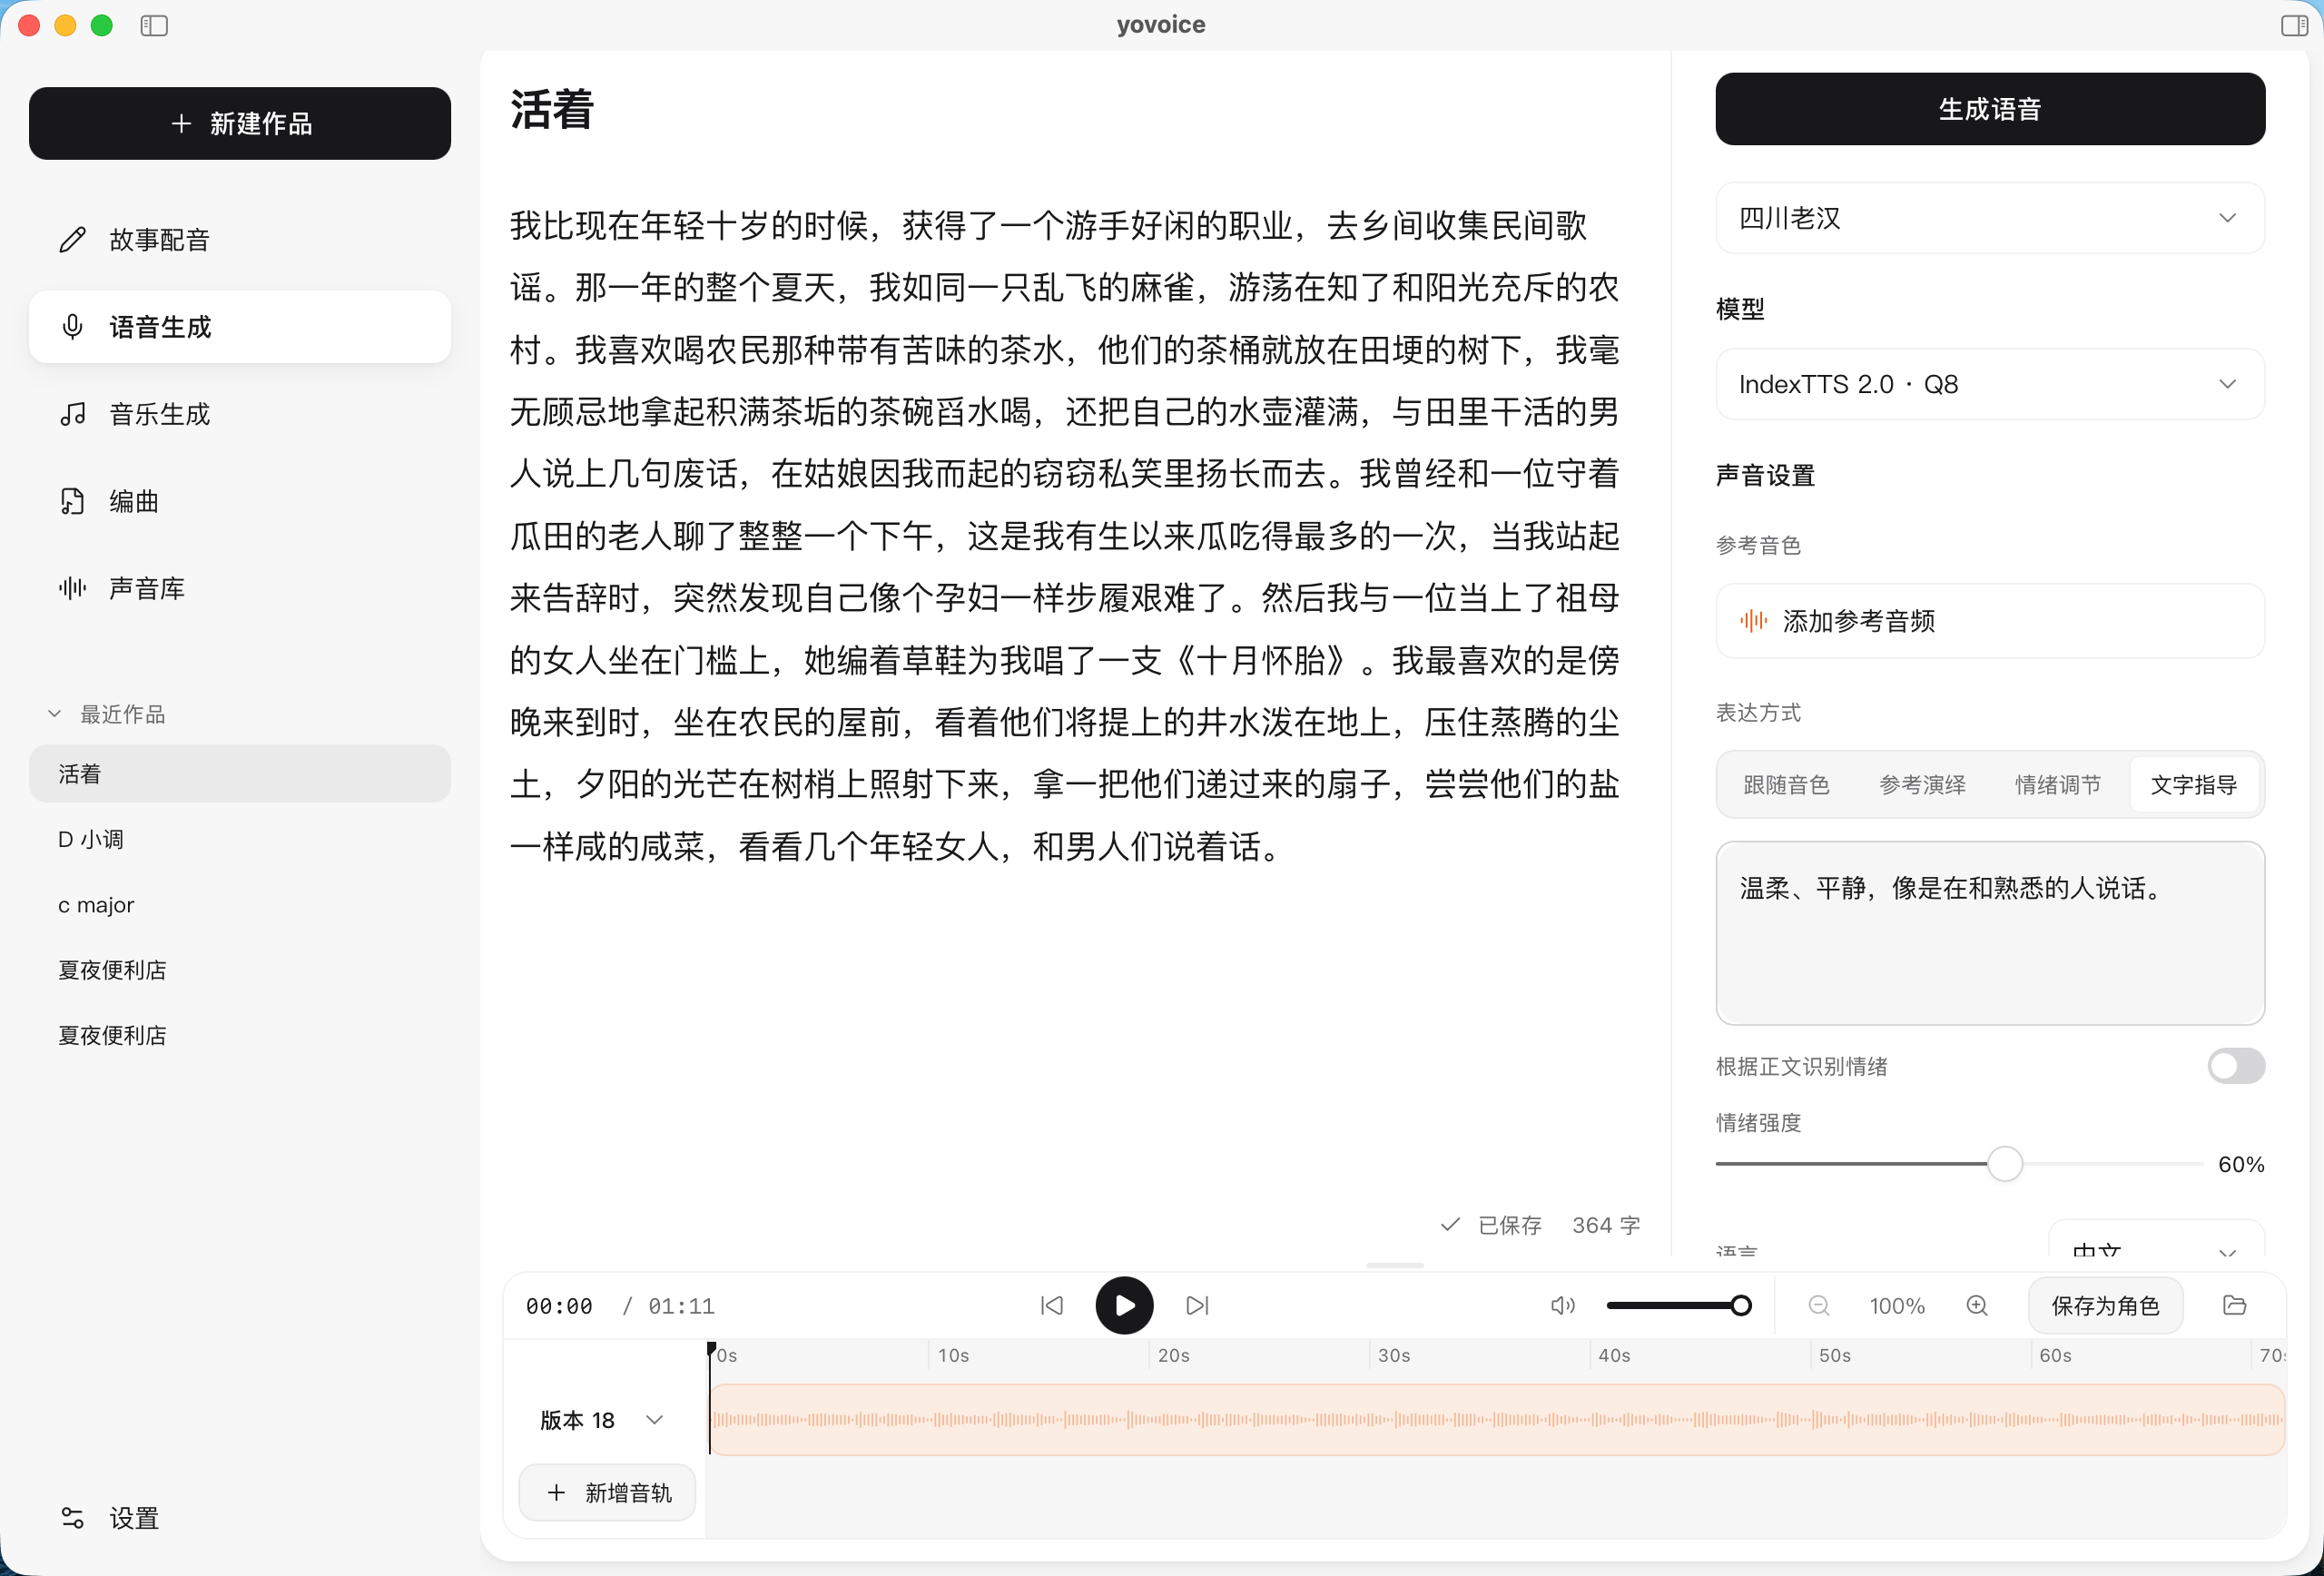Collapse the 最近作品 section
This screenshot has height=1576, width=2324.
coord(107,714)
